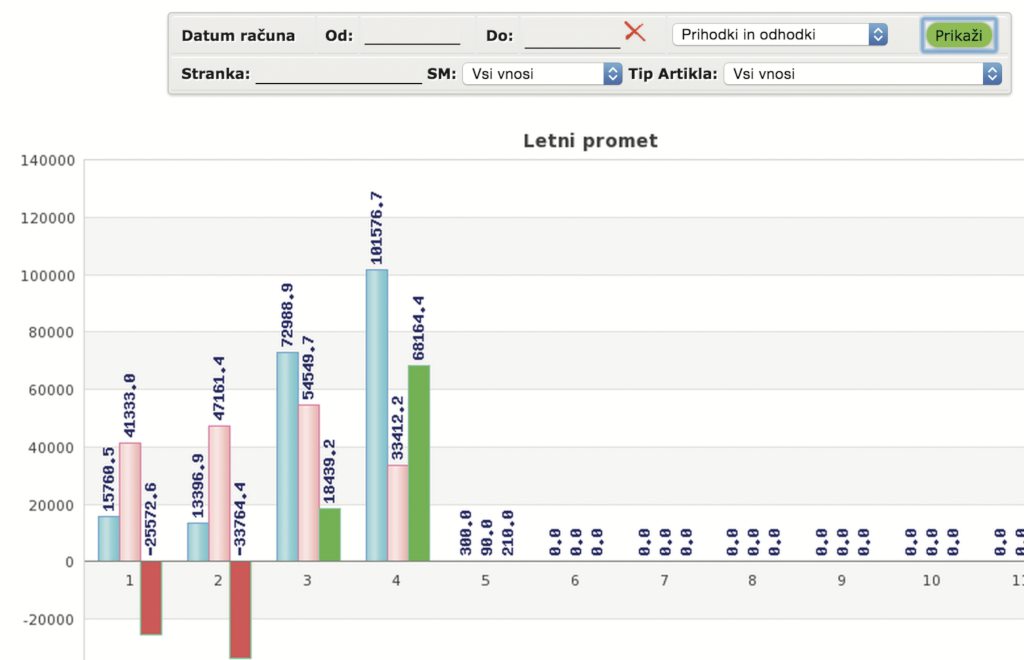Click the green bar labeled 18439.2
The image size is (1024, 660).
330,534
